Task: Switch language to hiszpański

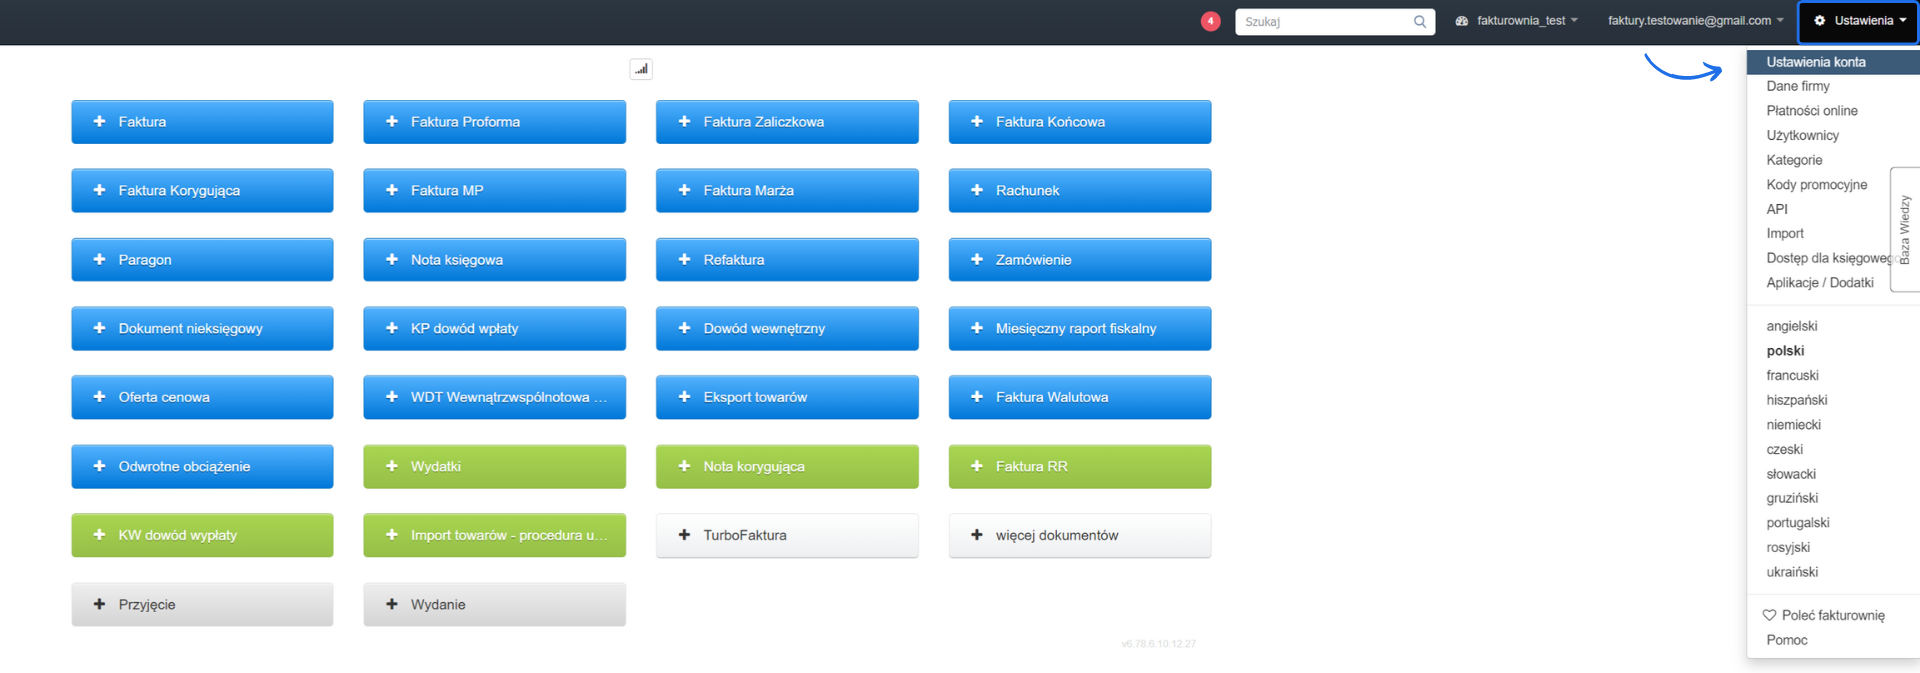Action: click(x=1796, y=400)
